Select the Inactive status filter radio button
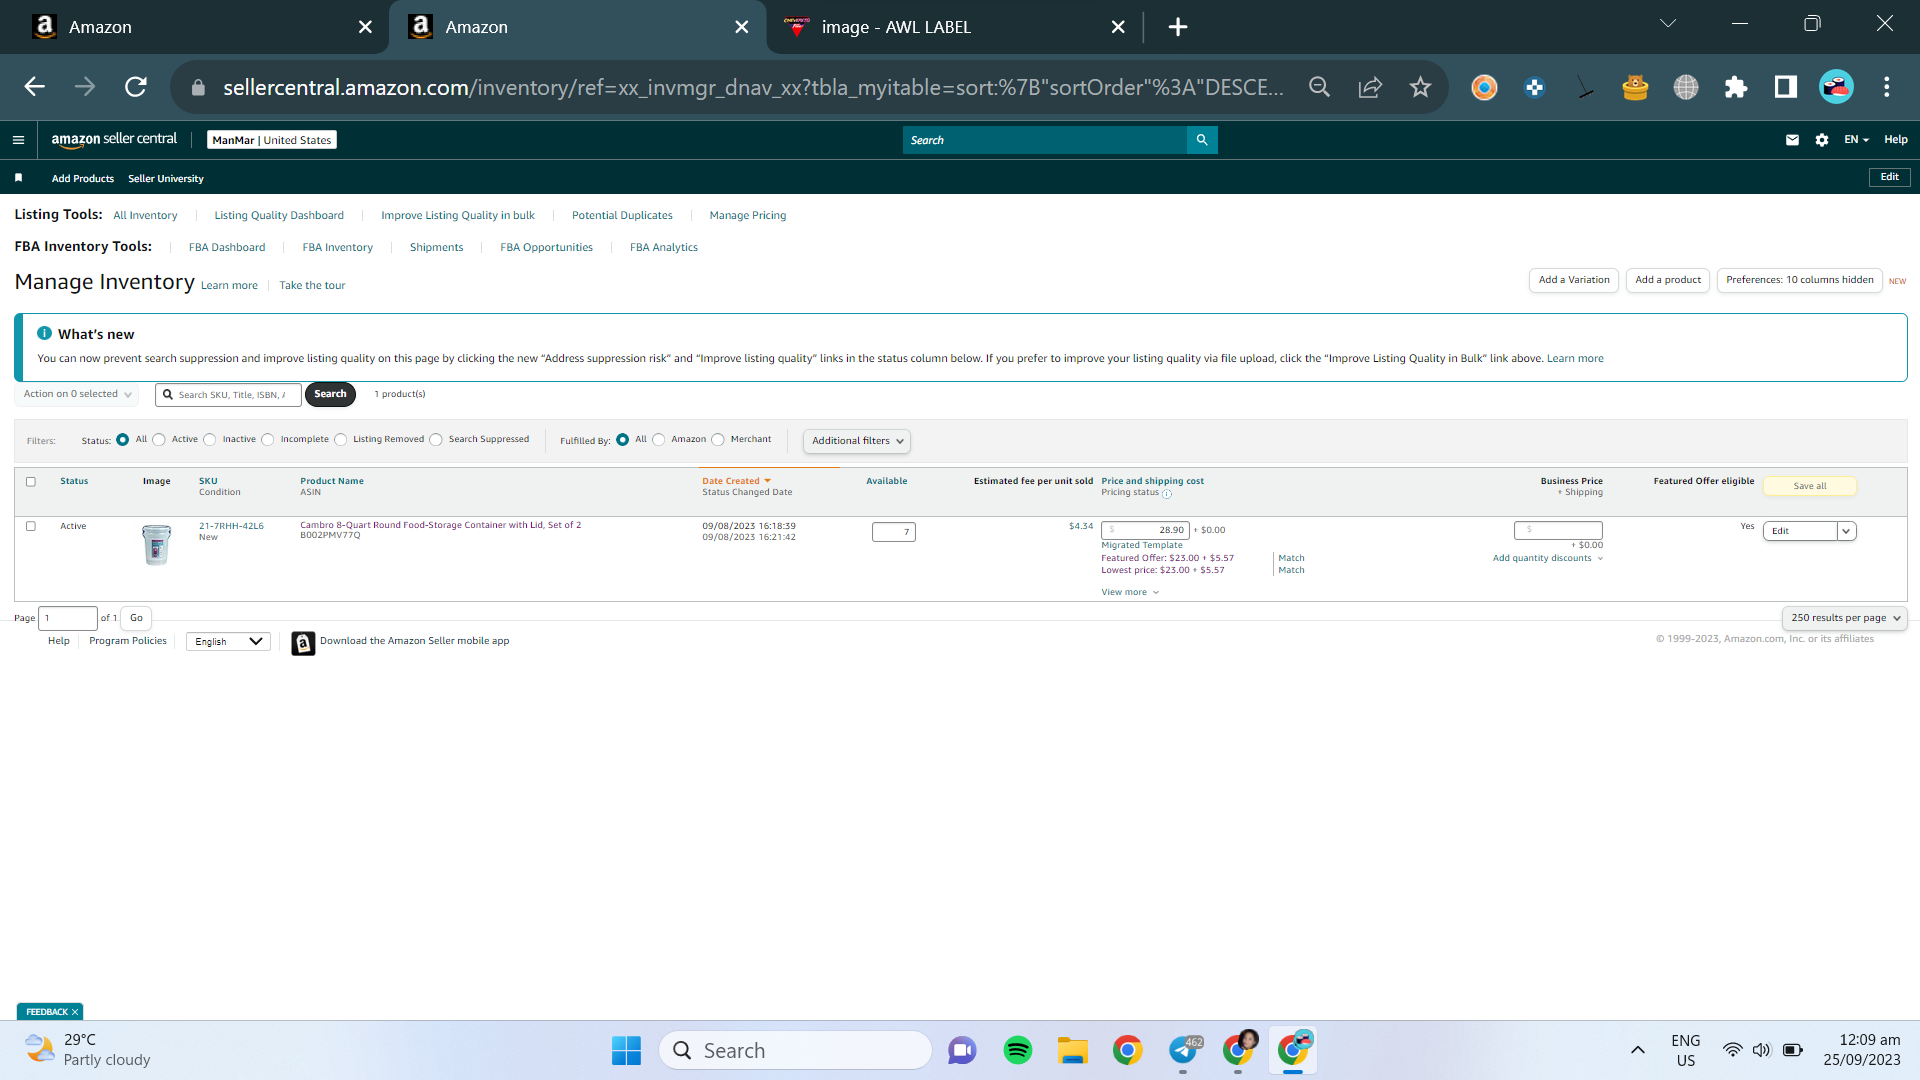 [210, 440]
